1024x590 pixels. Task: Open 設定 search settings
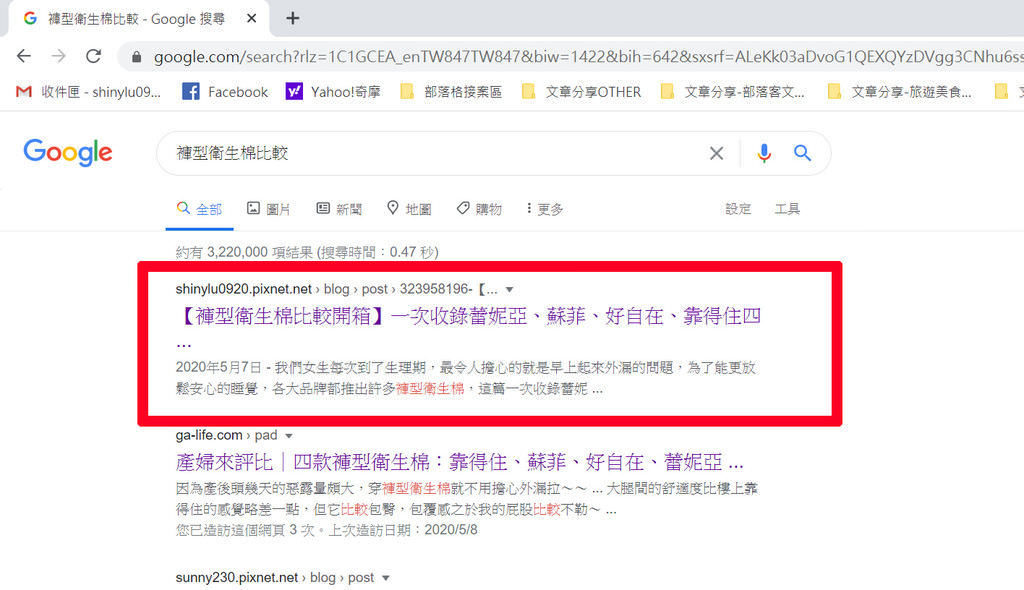pyautogui.click(x=738, y=209)
